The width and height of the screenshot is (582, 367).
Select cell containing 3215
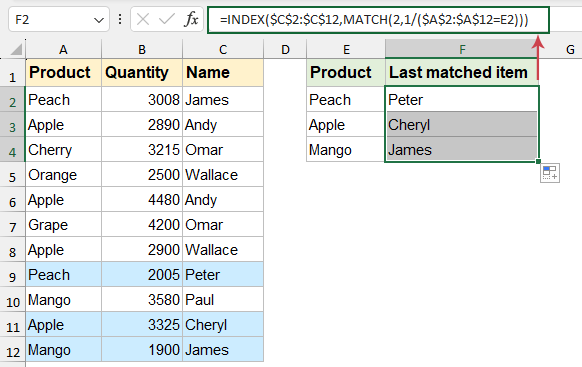pos(142,150)
